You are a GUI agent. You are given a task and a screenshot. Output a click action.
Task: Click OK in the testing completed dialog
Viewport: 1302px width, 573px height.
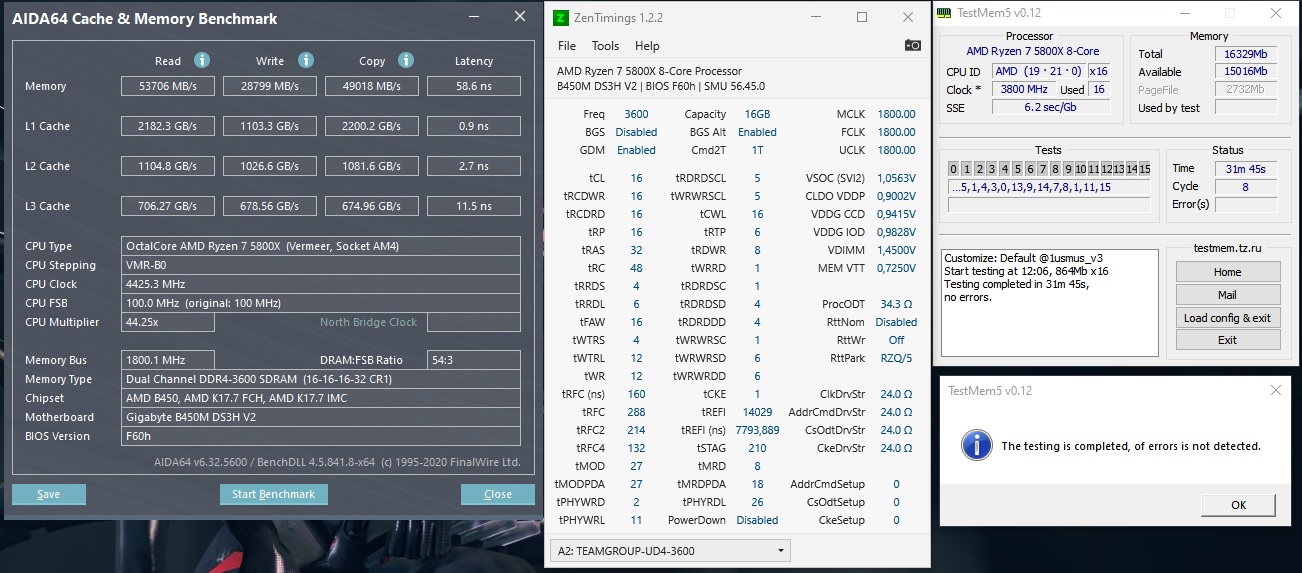coord(1238,505)
